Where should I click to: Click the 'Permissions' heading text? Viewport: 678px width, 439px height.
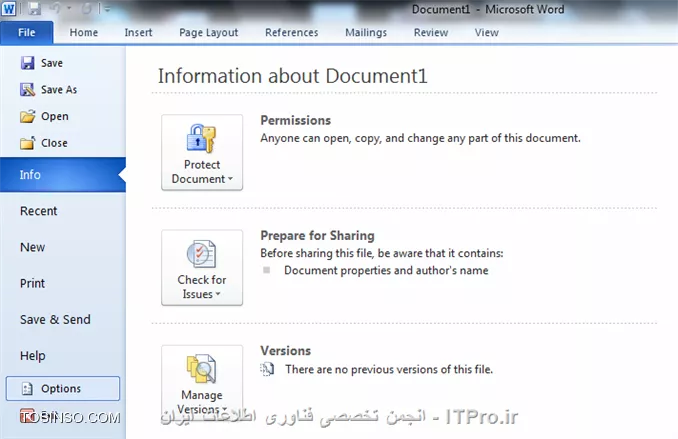(296, 120)
